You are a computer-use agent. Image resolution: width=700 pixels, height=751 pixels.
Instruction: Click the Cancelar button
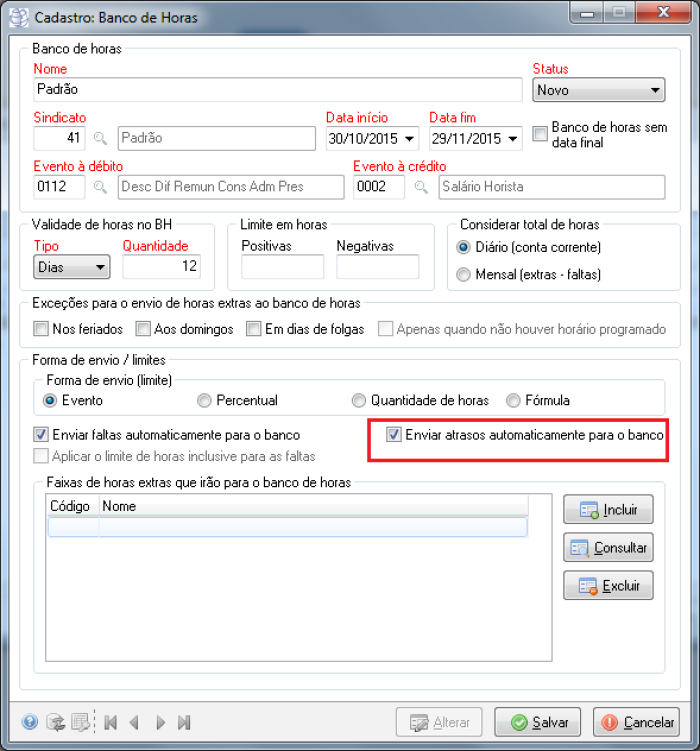(635, 722)
